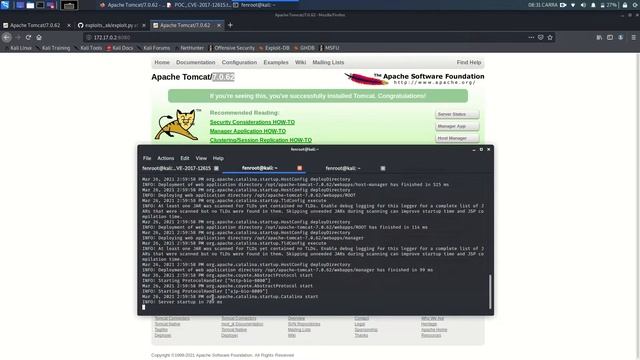Show Firefox sidebars icon
640x360 pixels.
click(609, 37)
